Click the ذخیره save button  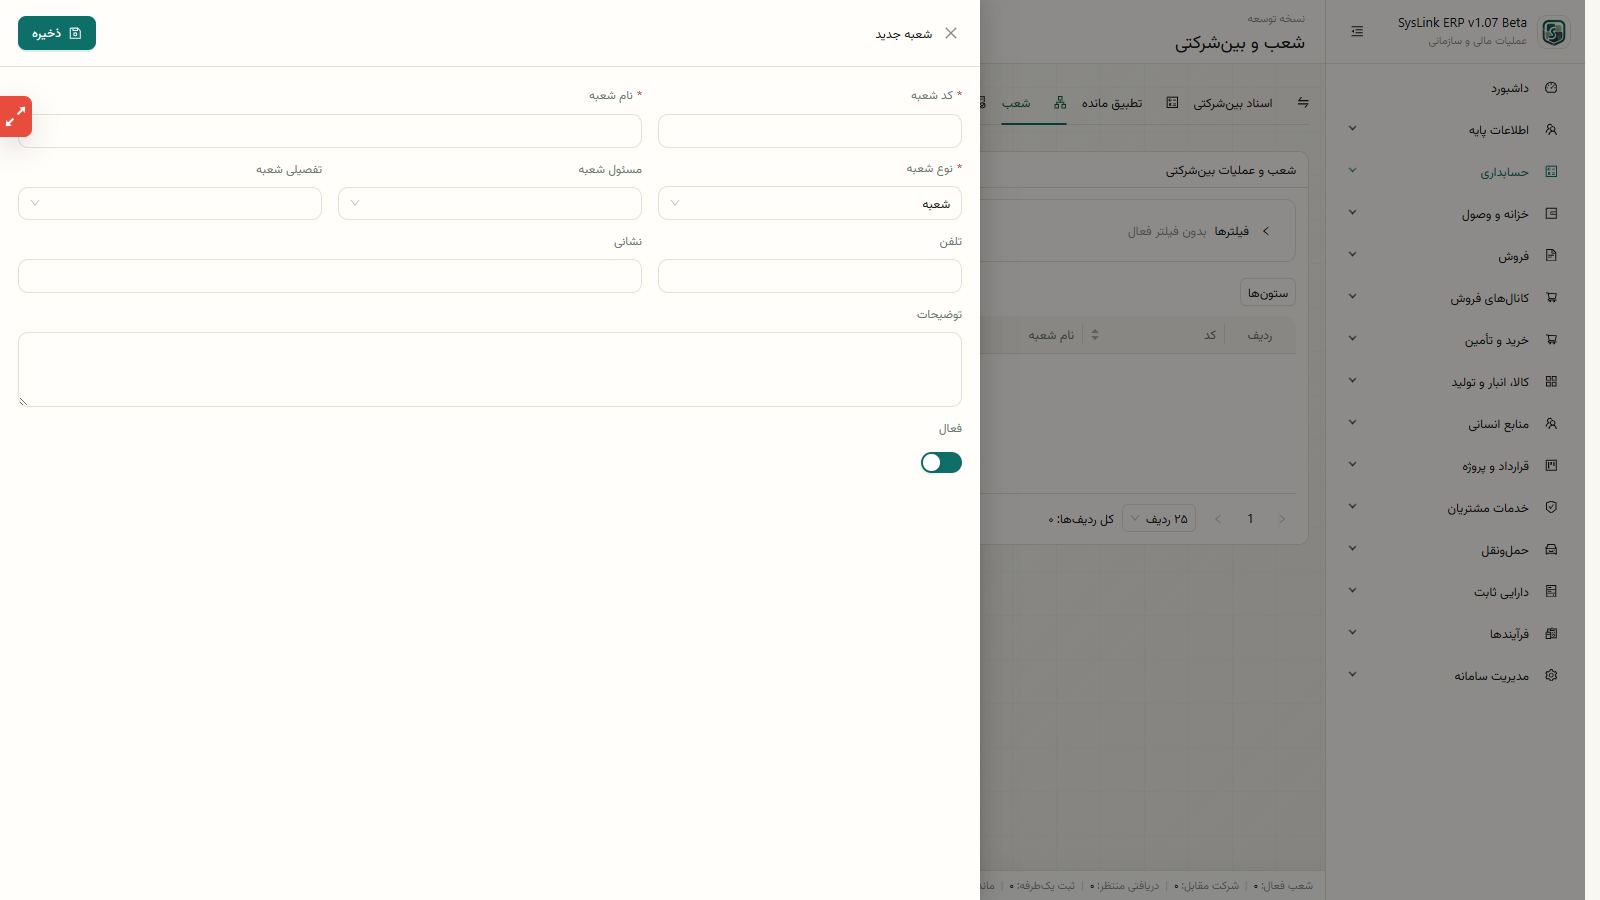pyautogui.click(x=57, y=33)
